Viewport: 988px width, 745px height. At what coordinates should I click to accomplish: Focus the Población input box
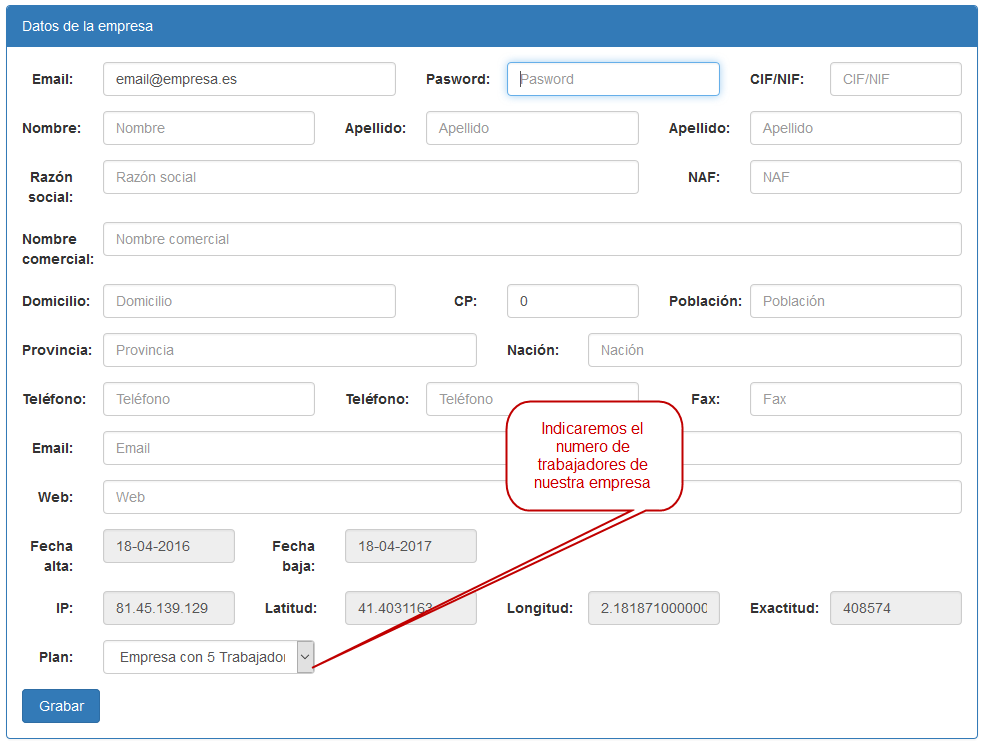click(855, 301)
